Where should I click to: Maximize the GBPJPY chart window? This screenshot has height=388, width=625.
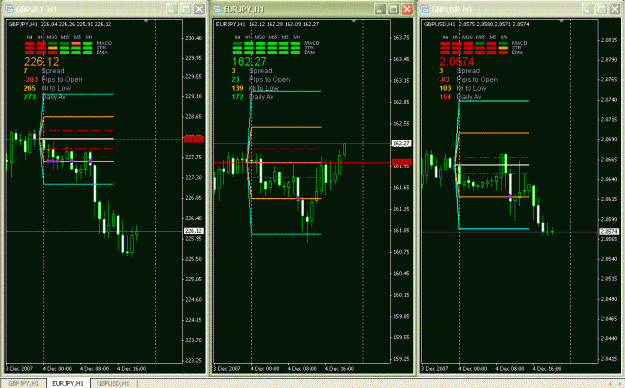pos(186,9)
